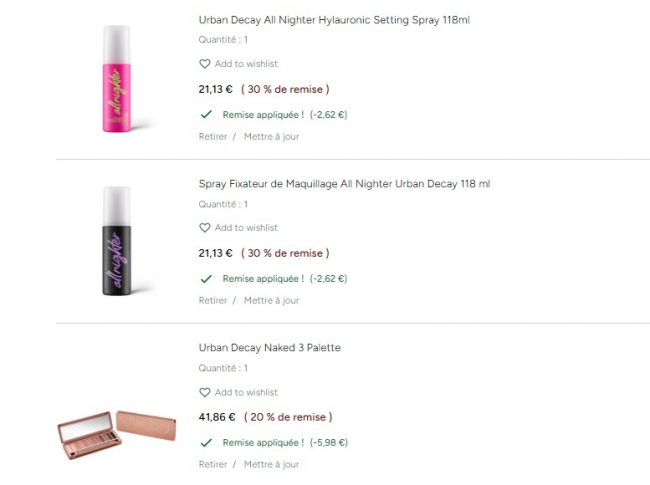Click the green discount checkmark on Spray Fixateur
The height and width of the screenshot is (485, 650).
206,279
